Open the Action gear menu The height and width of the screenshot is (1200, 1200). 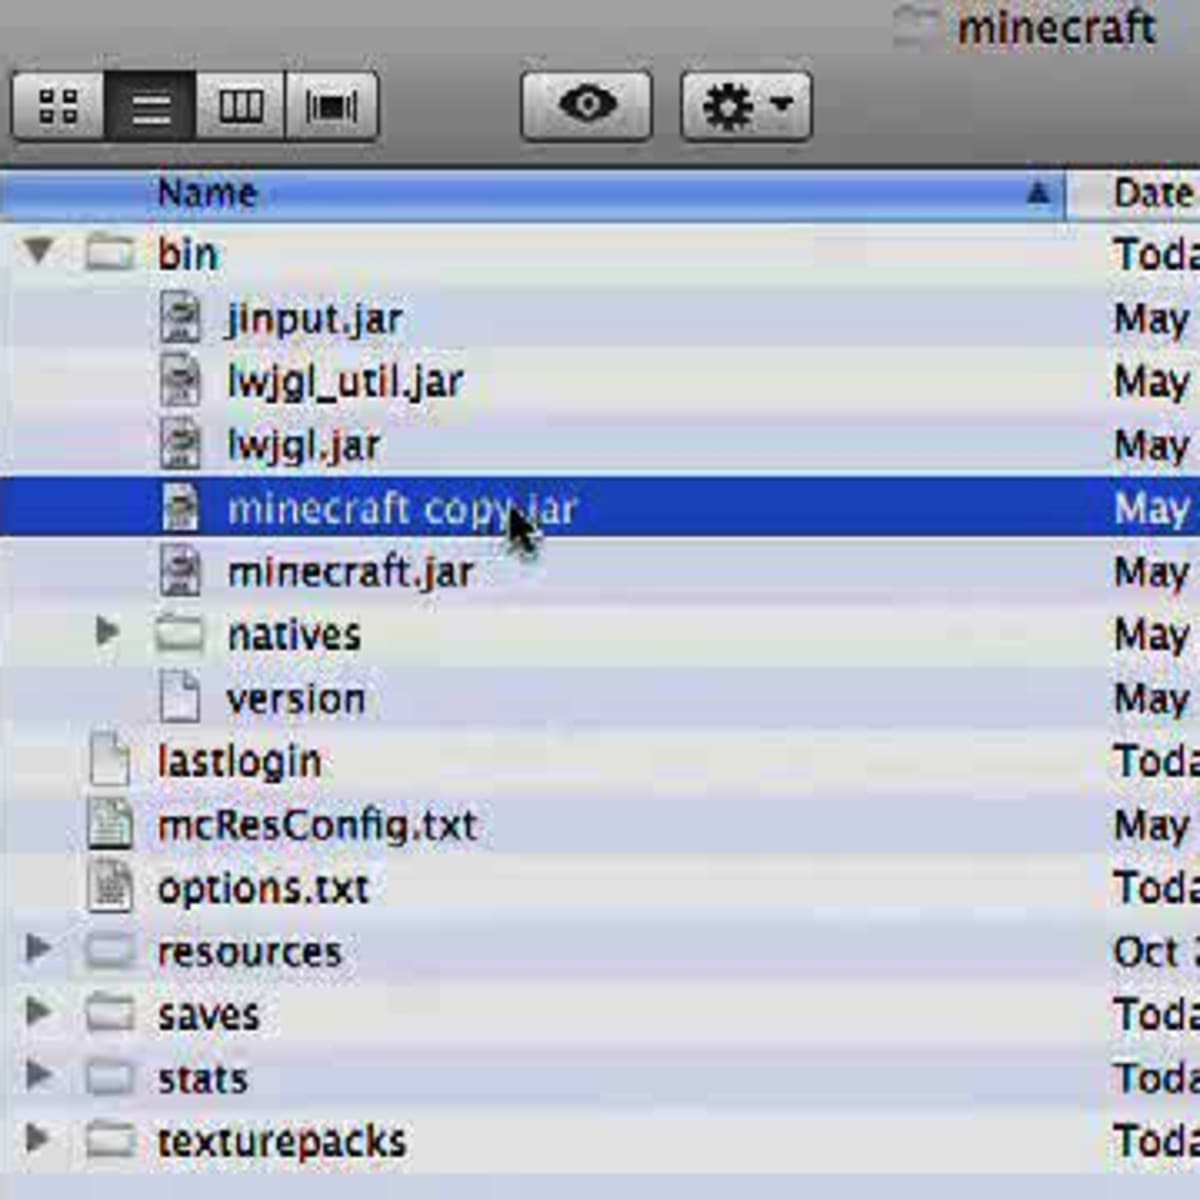pyautogui.click(x=746, y=105)
